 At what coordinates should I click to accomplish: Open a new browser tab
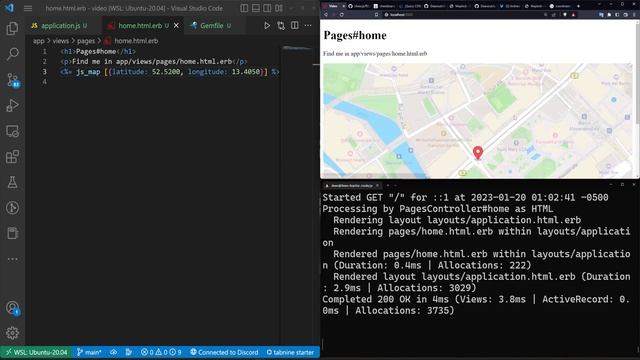coord(578,6)
